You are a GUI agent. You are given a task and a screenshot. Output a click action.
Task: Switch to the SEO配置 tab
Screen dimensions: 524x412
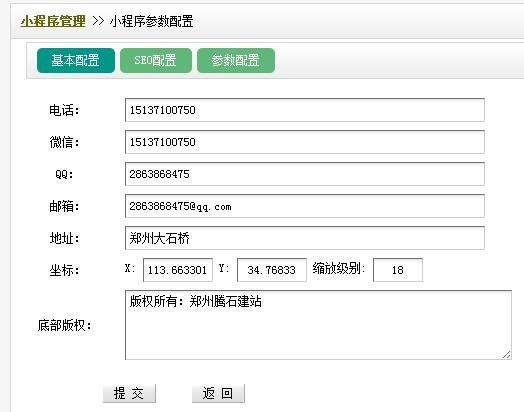156,60
